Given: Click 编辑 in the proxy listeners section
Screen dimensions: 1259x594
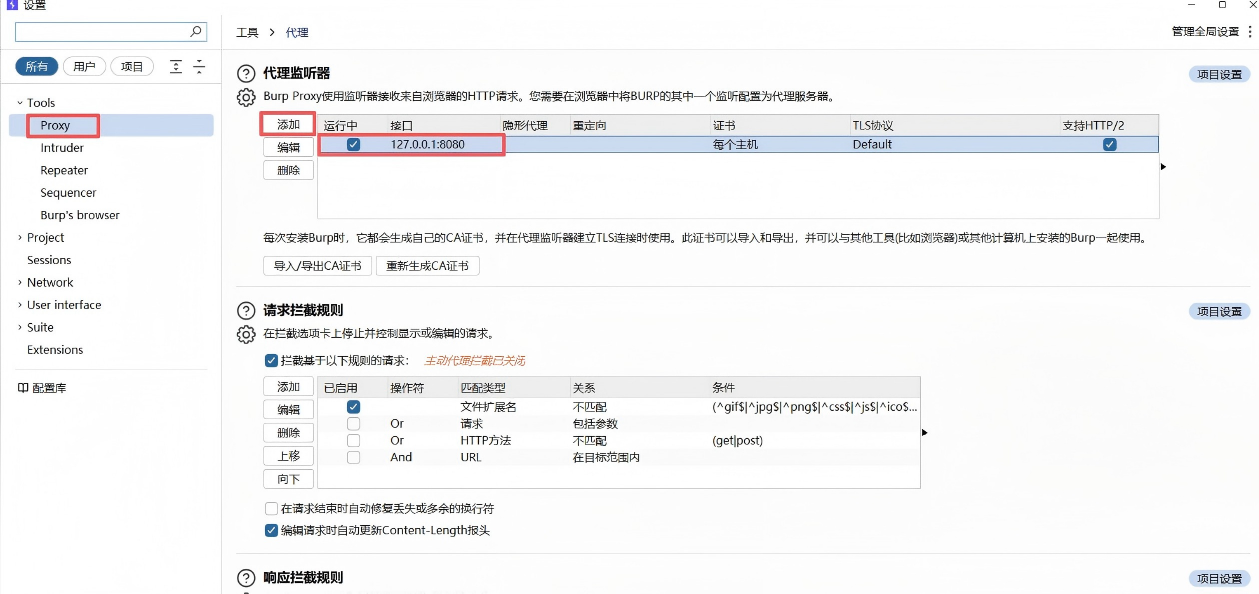Looking at the screenshot, I should click(x=288, y=147).
